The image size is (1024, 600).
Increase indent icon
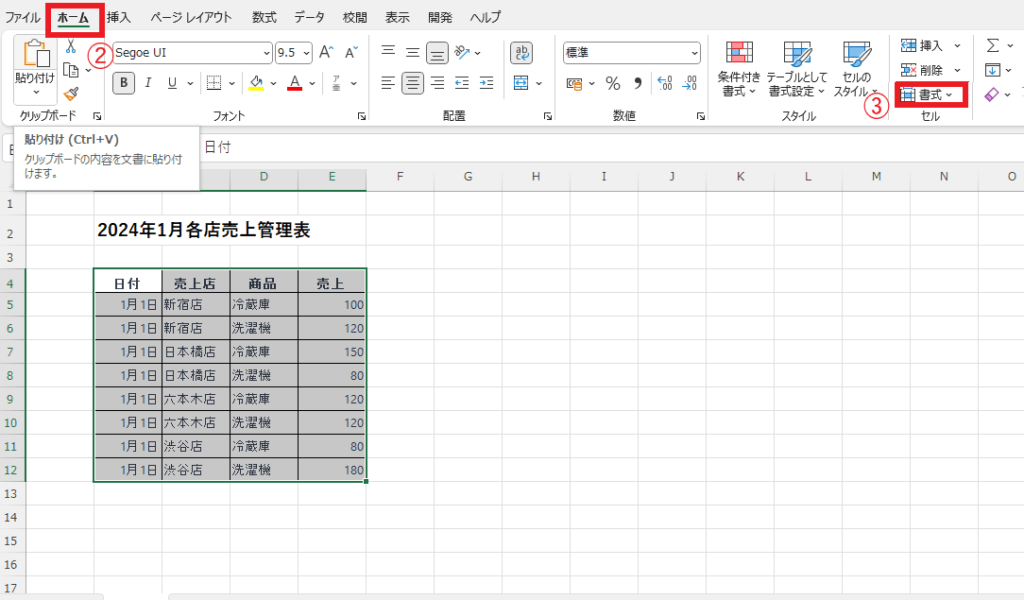coord(487,83)
